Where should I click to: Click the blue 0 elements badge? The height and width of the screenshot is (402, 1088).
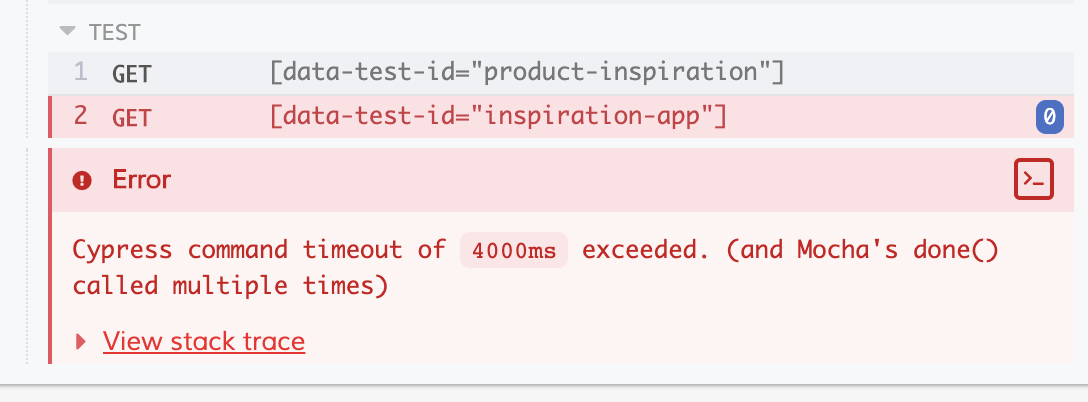1049,117
